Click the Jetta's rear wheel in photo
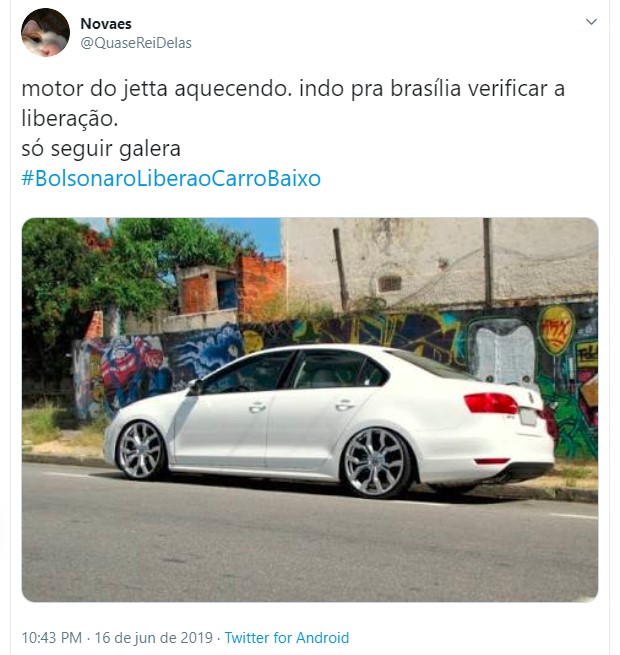 [x=376, y=462]
